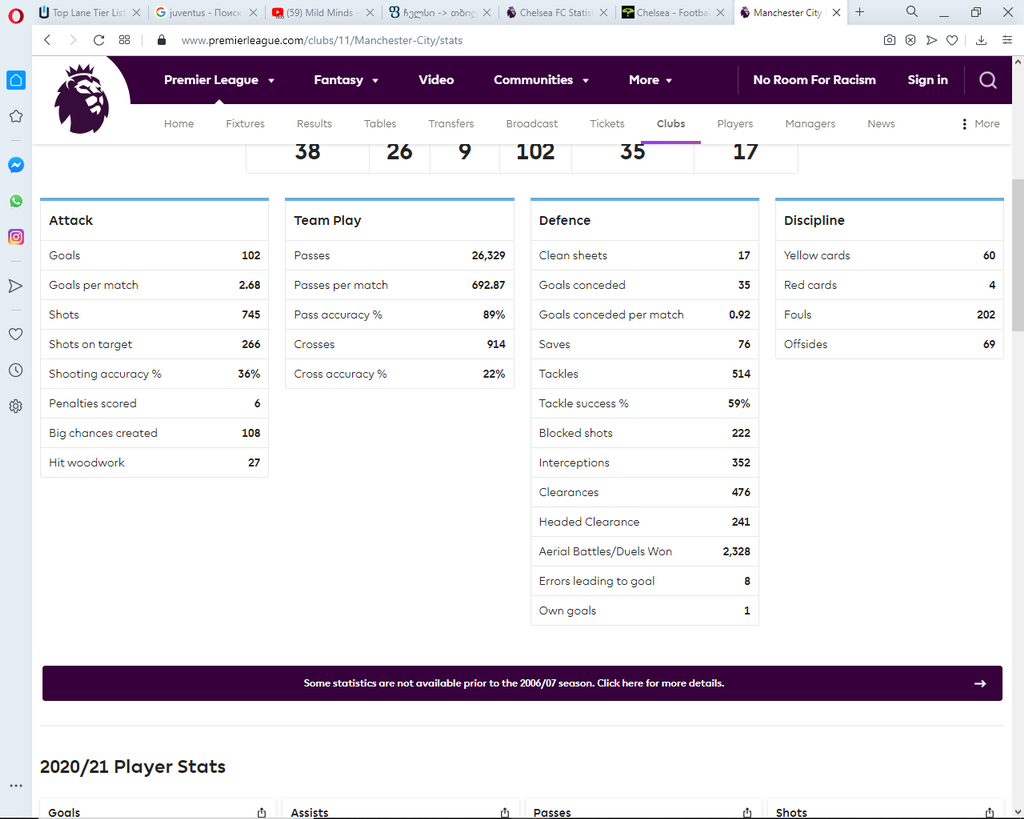Viewport: 1024px width, 819px height.
Task: Open sidebar settings gear icon
Action: [16, 406]
